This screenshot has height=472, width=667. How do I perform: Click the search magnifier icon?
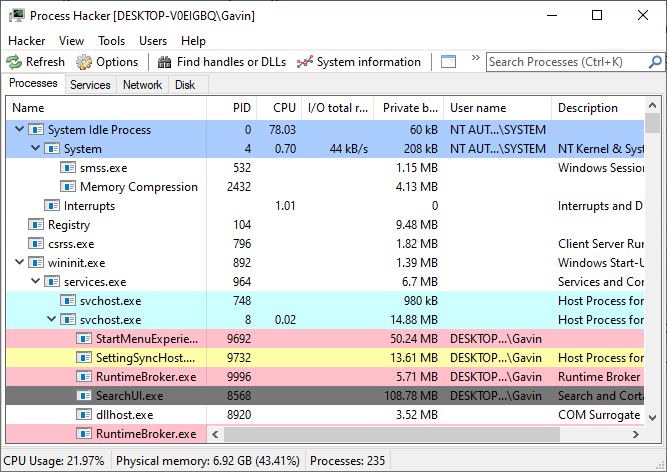click(655, 62)
